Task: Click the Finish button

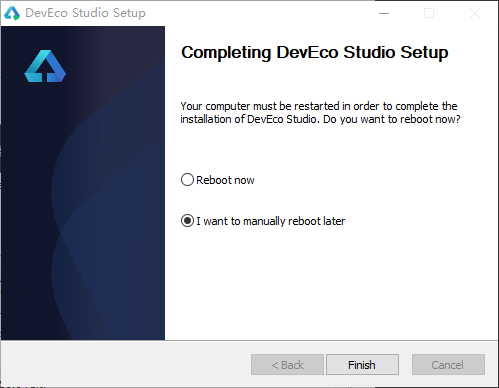Action: 362,365
